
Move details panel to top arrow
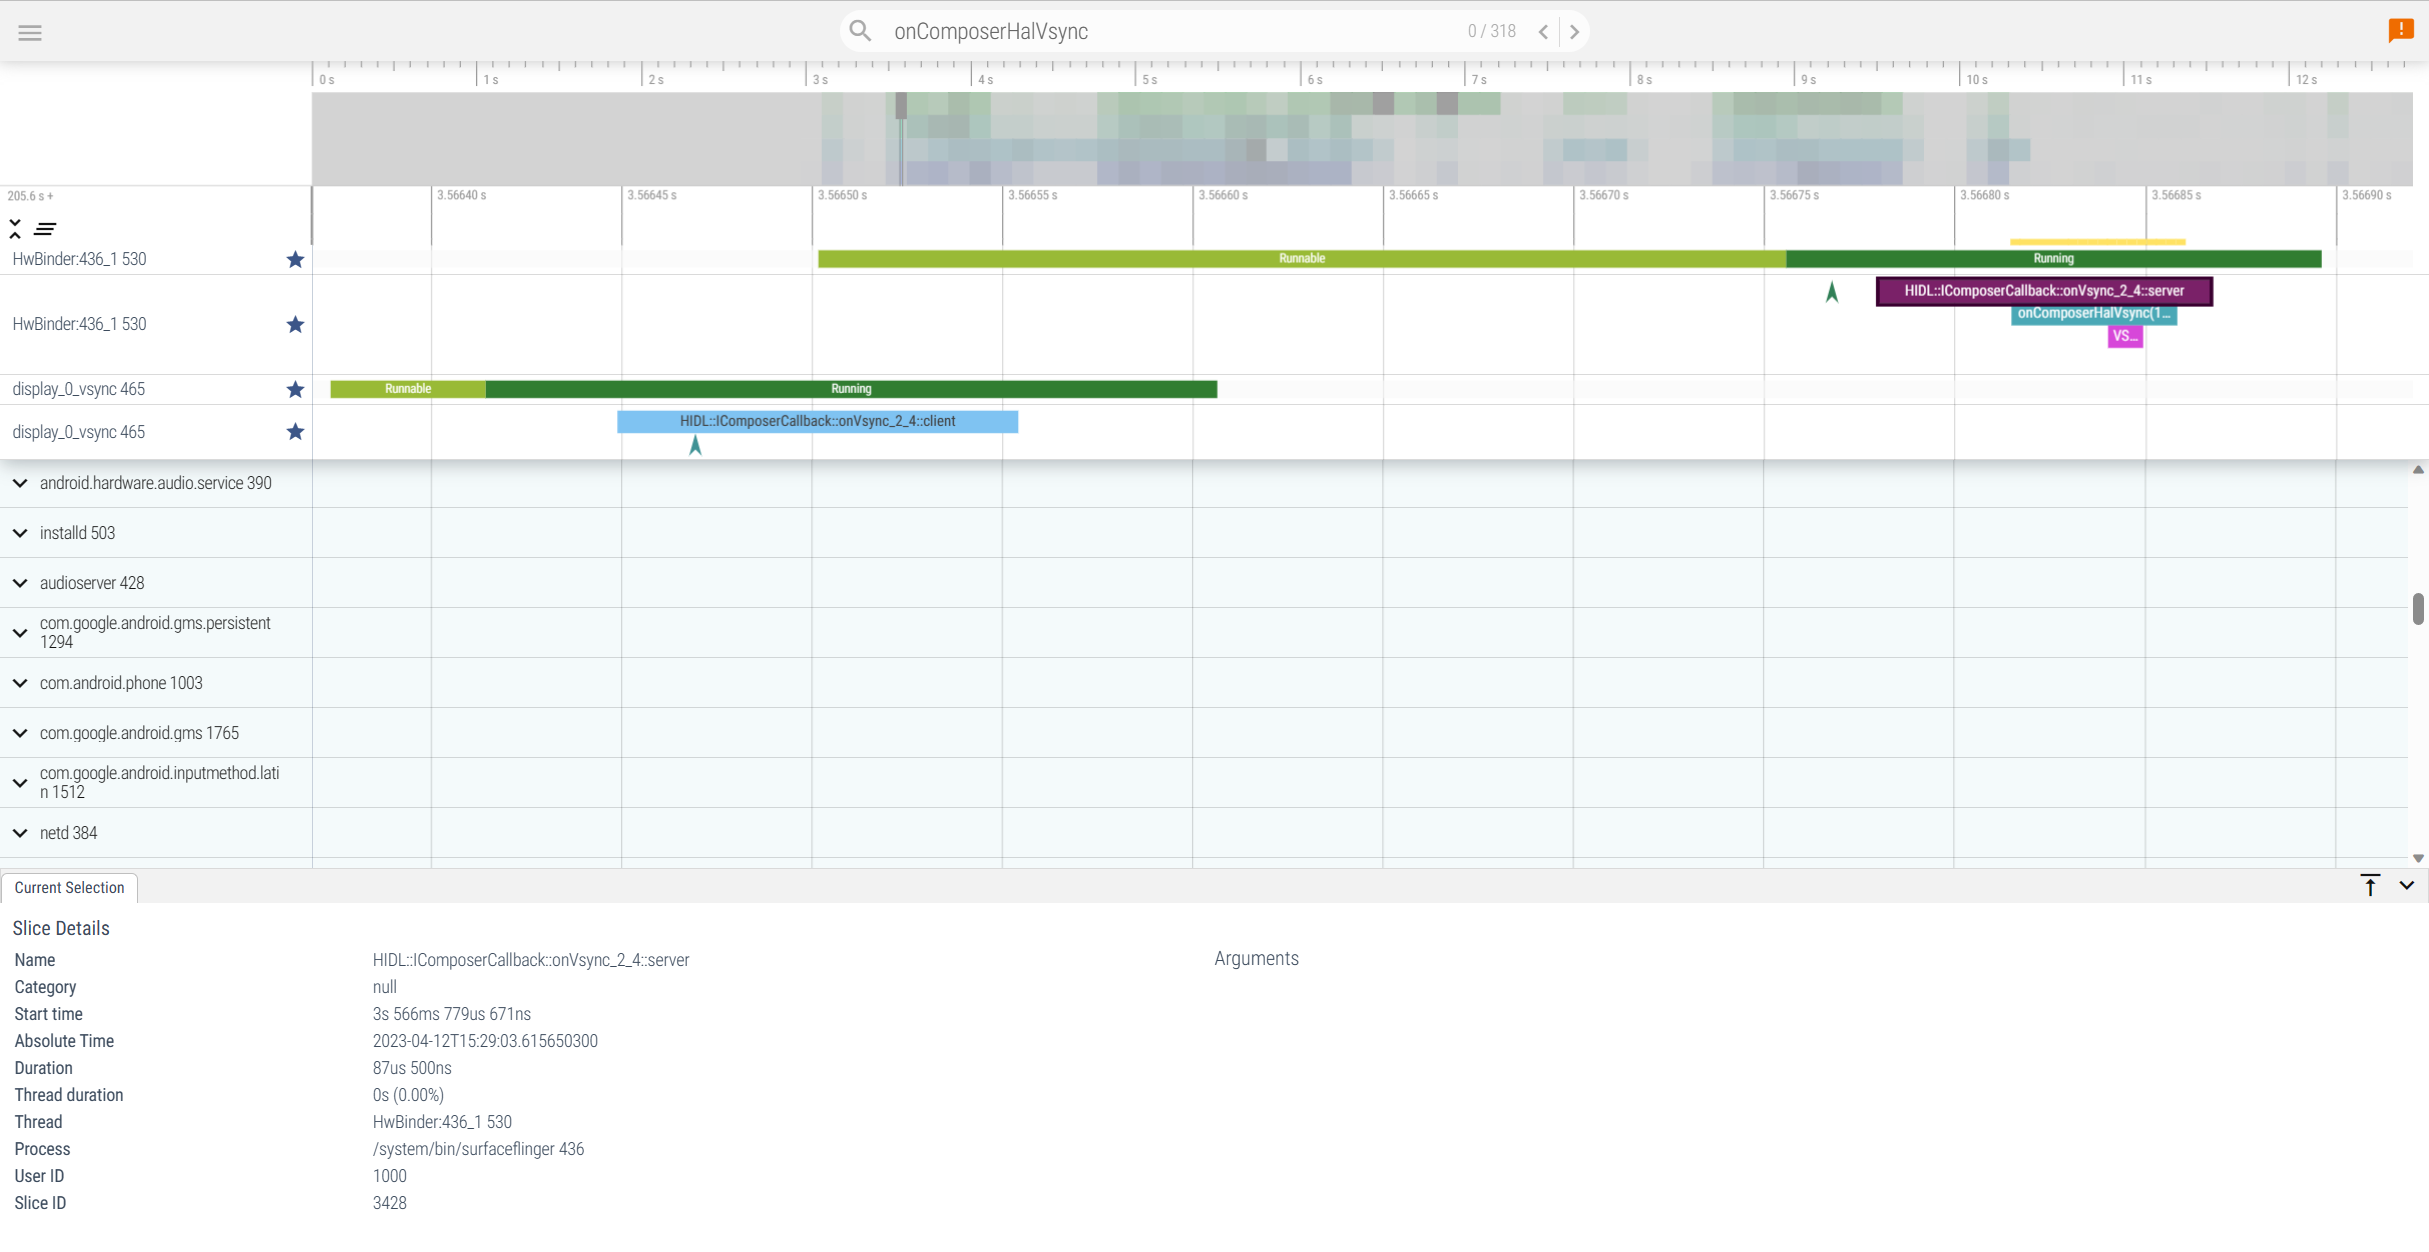(2370, 885)
